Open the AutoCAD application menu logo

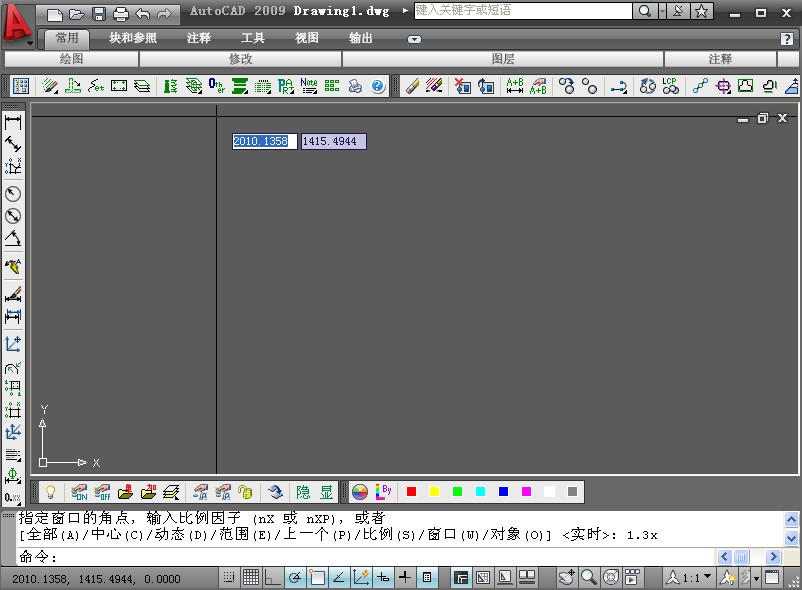point(16,23)
